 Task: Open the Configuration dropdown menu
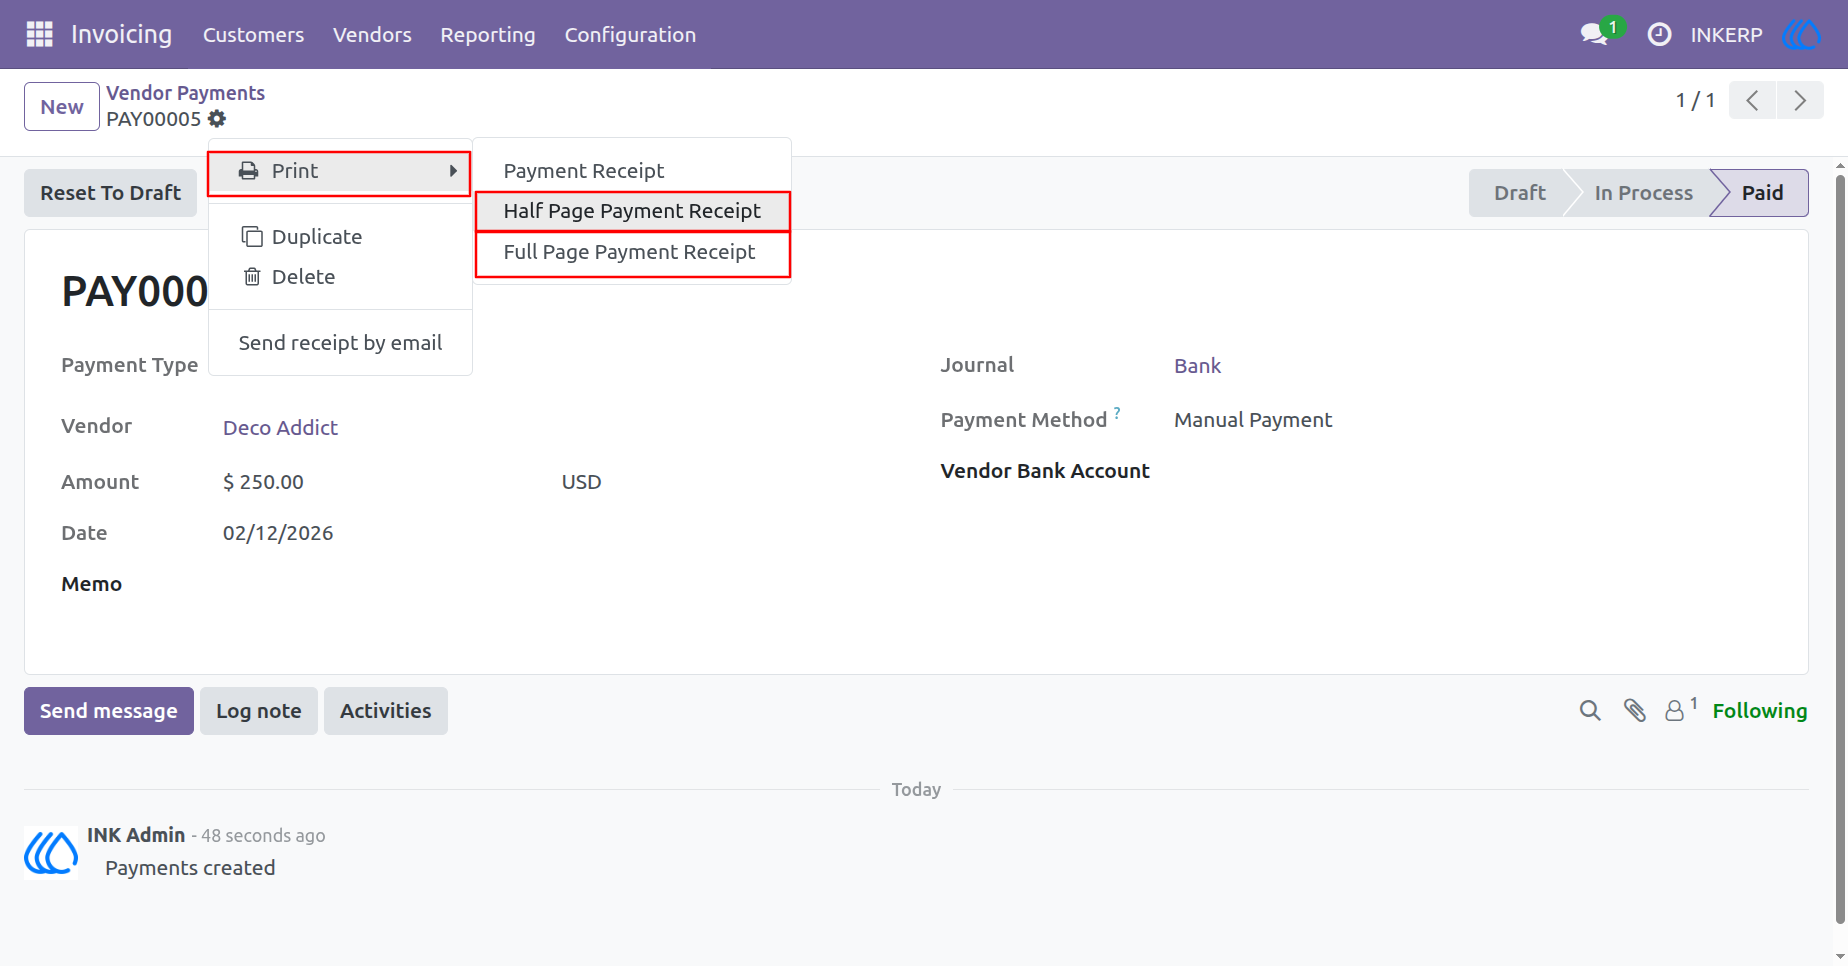[630, 35]
